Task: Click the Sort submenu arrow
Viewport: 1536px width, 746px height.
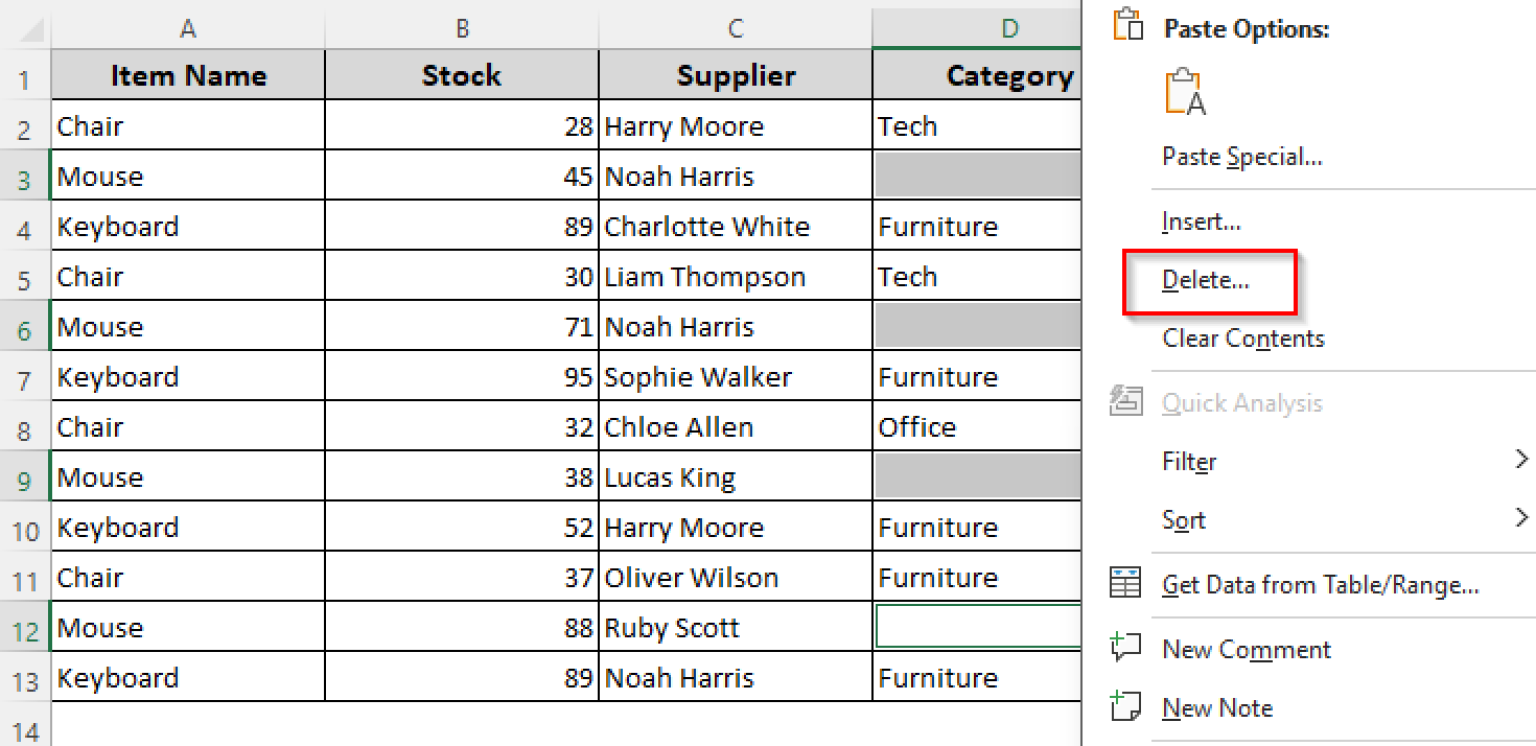Action: [1521, 518]
